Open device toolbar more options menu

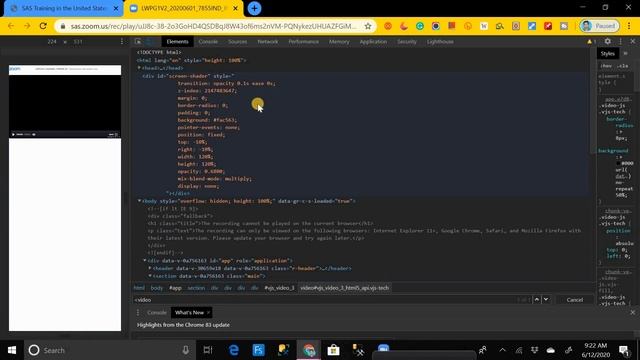coord(122,41)
